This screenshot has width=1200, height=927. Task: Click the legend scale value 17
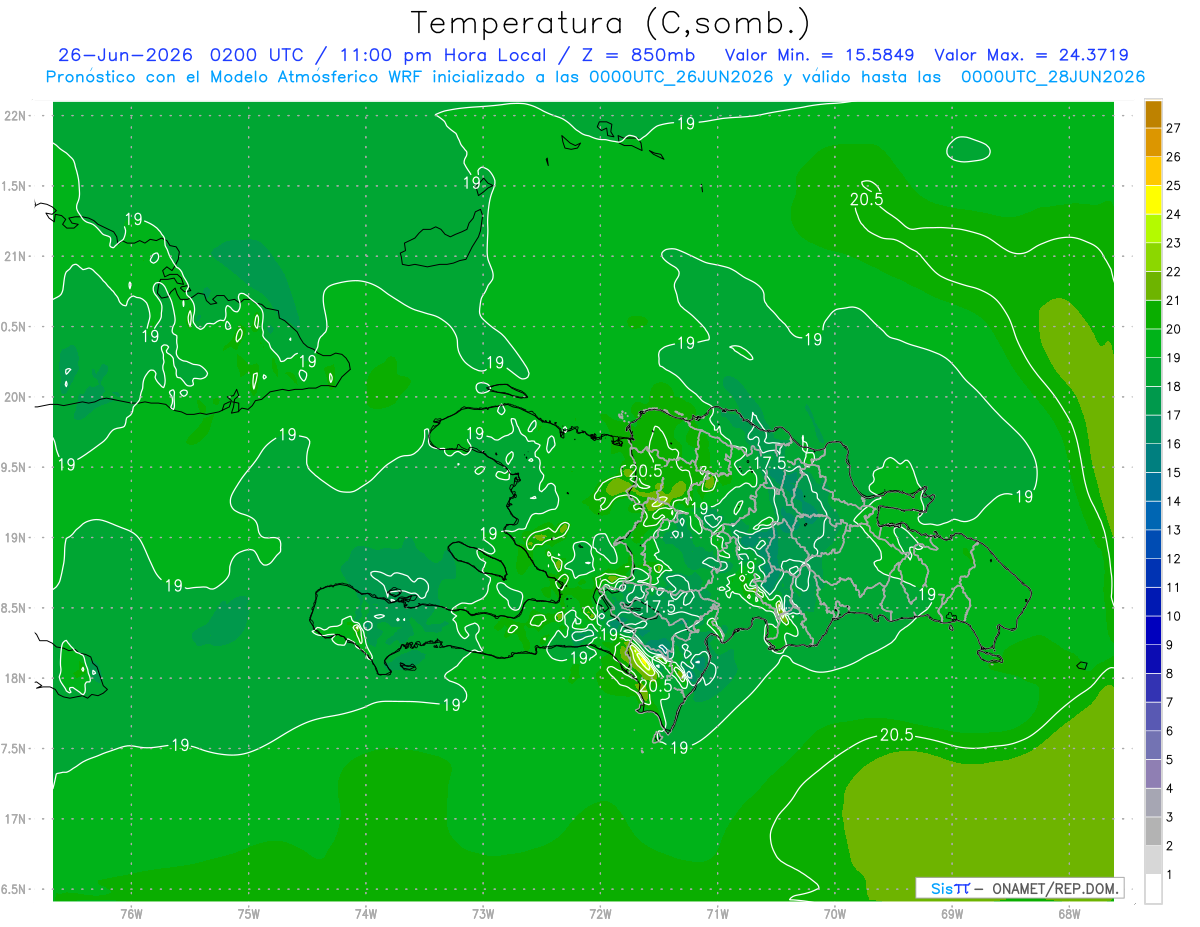1174,415
